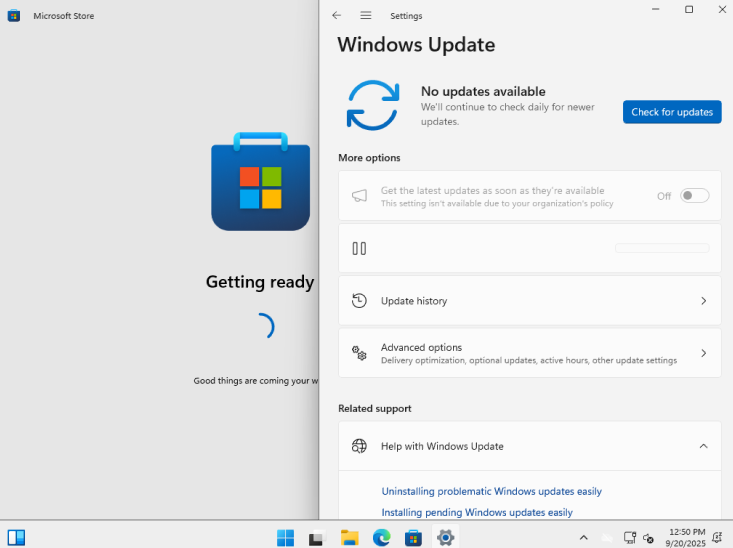This screenshot has height=548, width=733.
Task: Click the Help with Windows Update label
Action: coord(442,446)
